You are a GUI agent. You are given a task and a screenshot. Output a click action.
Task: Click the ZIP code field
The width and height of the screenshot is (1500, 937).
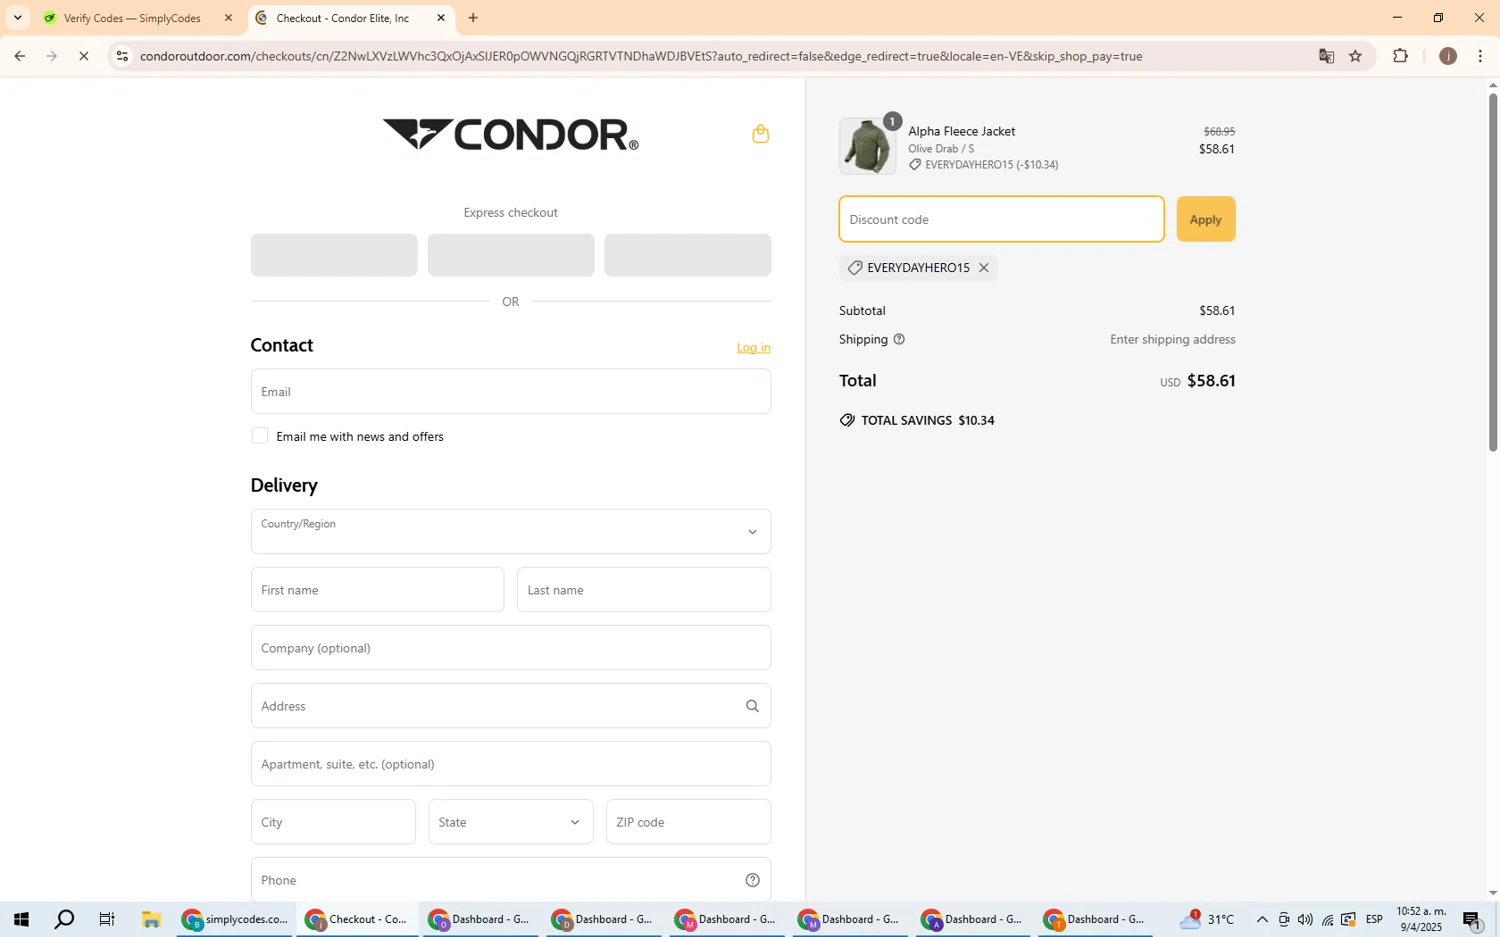(x=688, y=822)
